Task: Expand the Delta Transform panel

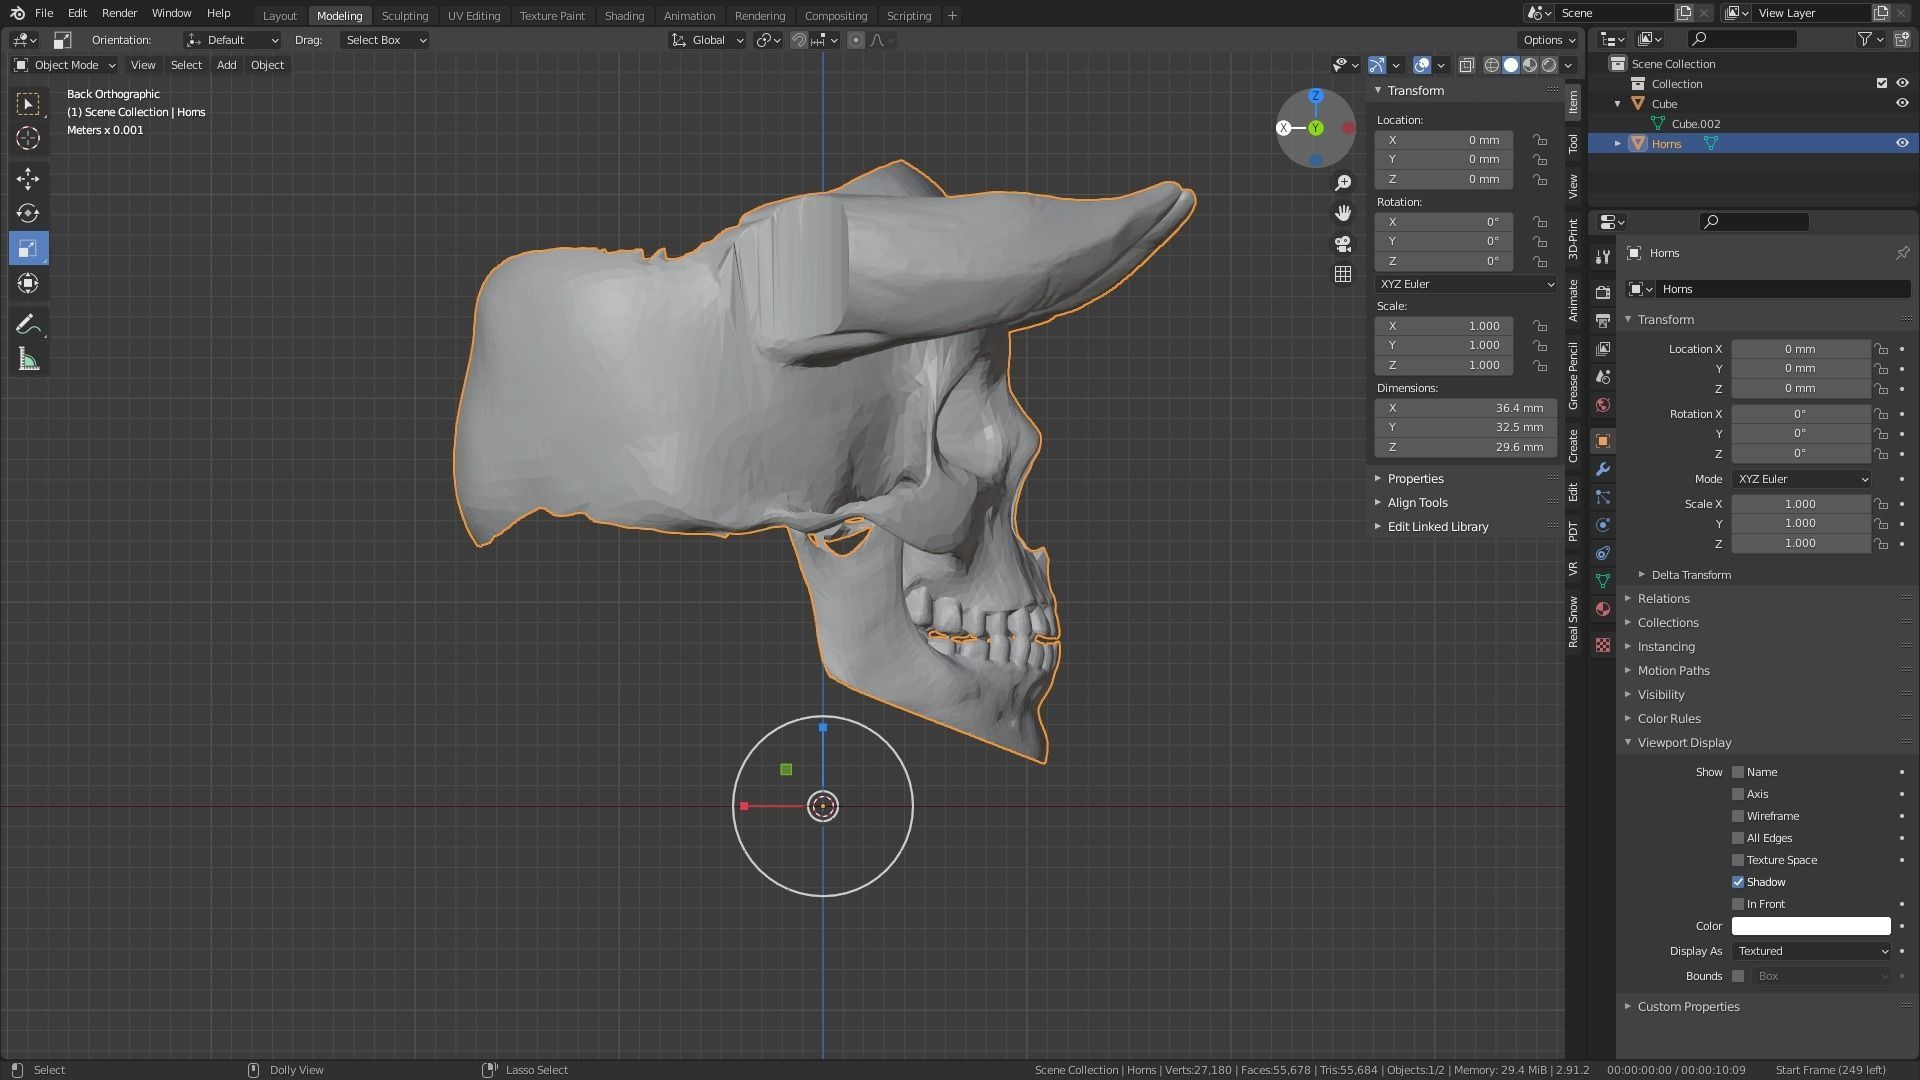Action: (1690, 575)
